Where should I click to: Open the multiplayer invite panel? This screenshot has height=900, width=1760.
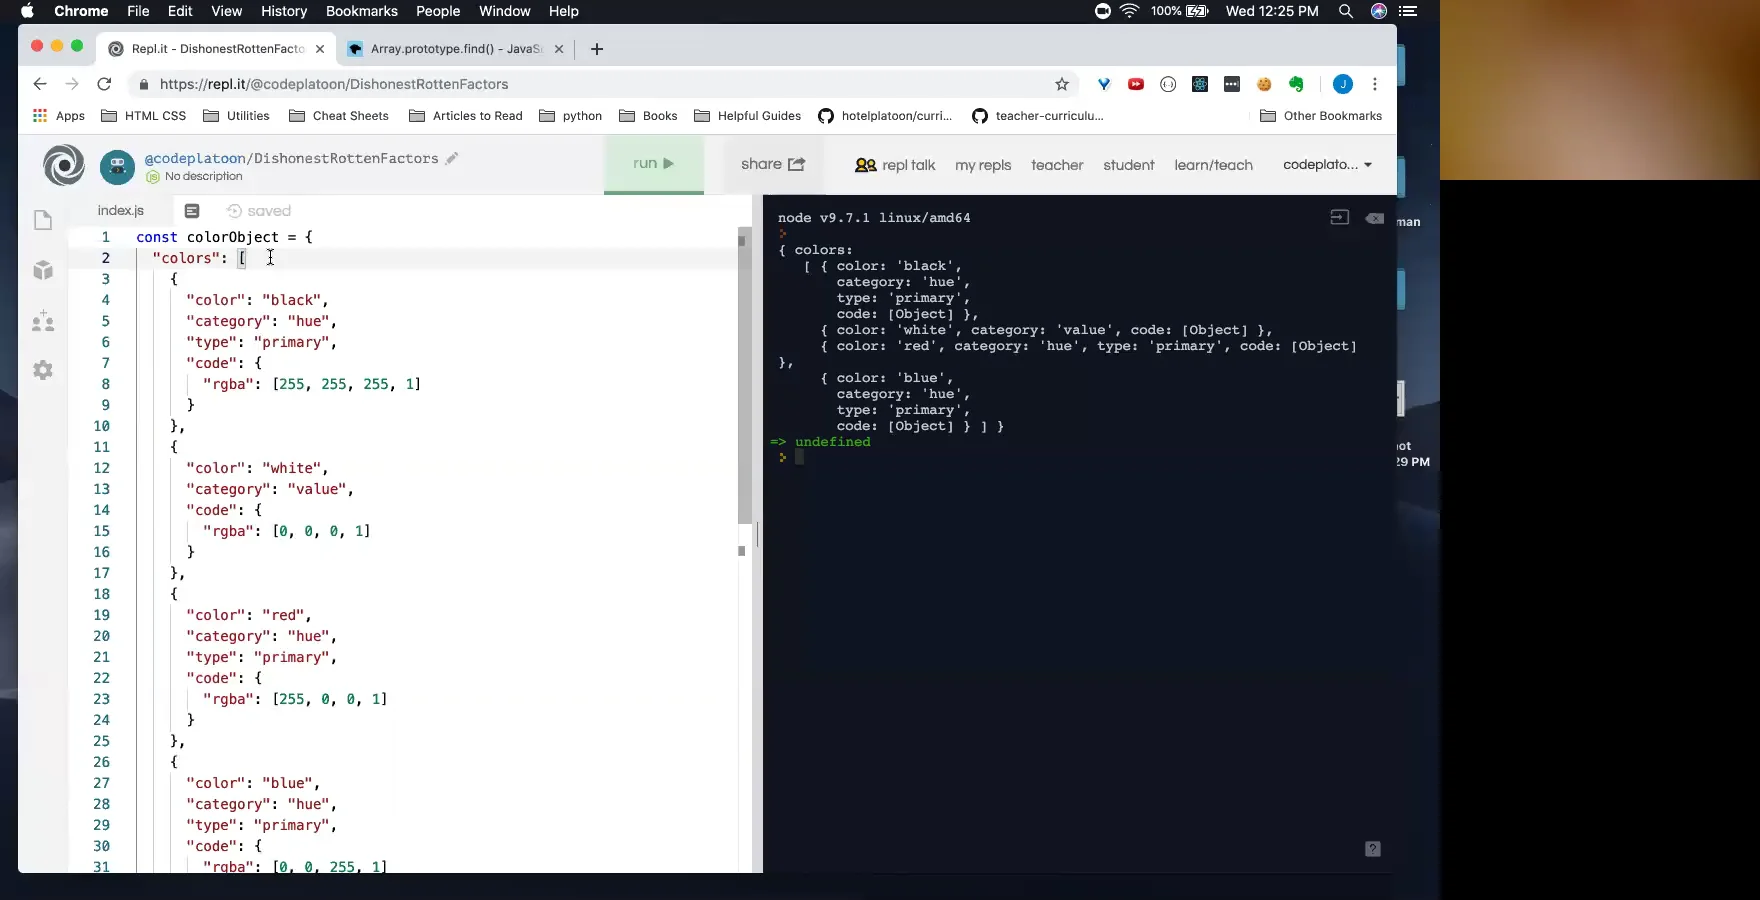point(43,322)
